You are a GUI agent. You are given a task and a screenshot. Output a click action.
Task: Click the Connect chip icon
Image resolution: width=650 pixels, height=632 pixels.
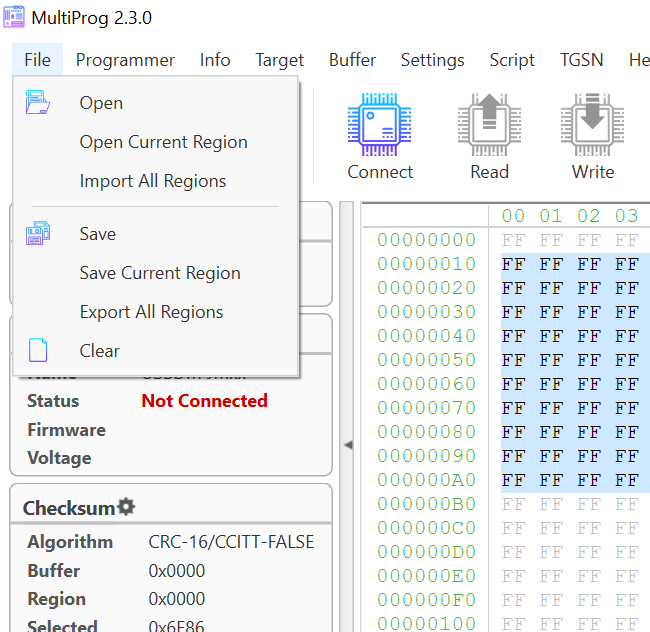379,124
